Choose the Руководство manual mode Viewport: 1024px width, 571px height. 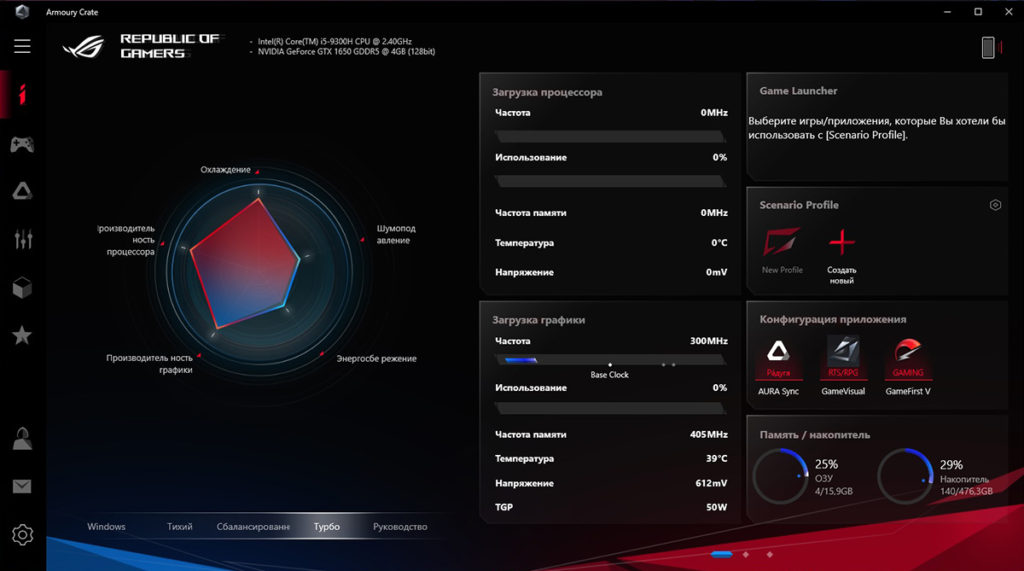(x=400, y=527)
